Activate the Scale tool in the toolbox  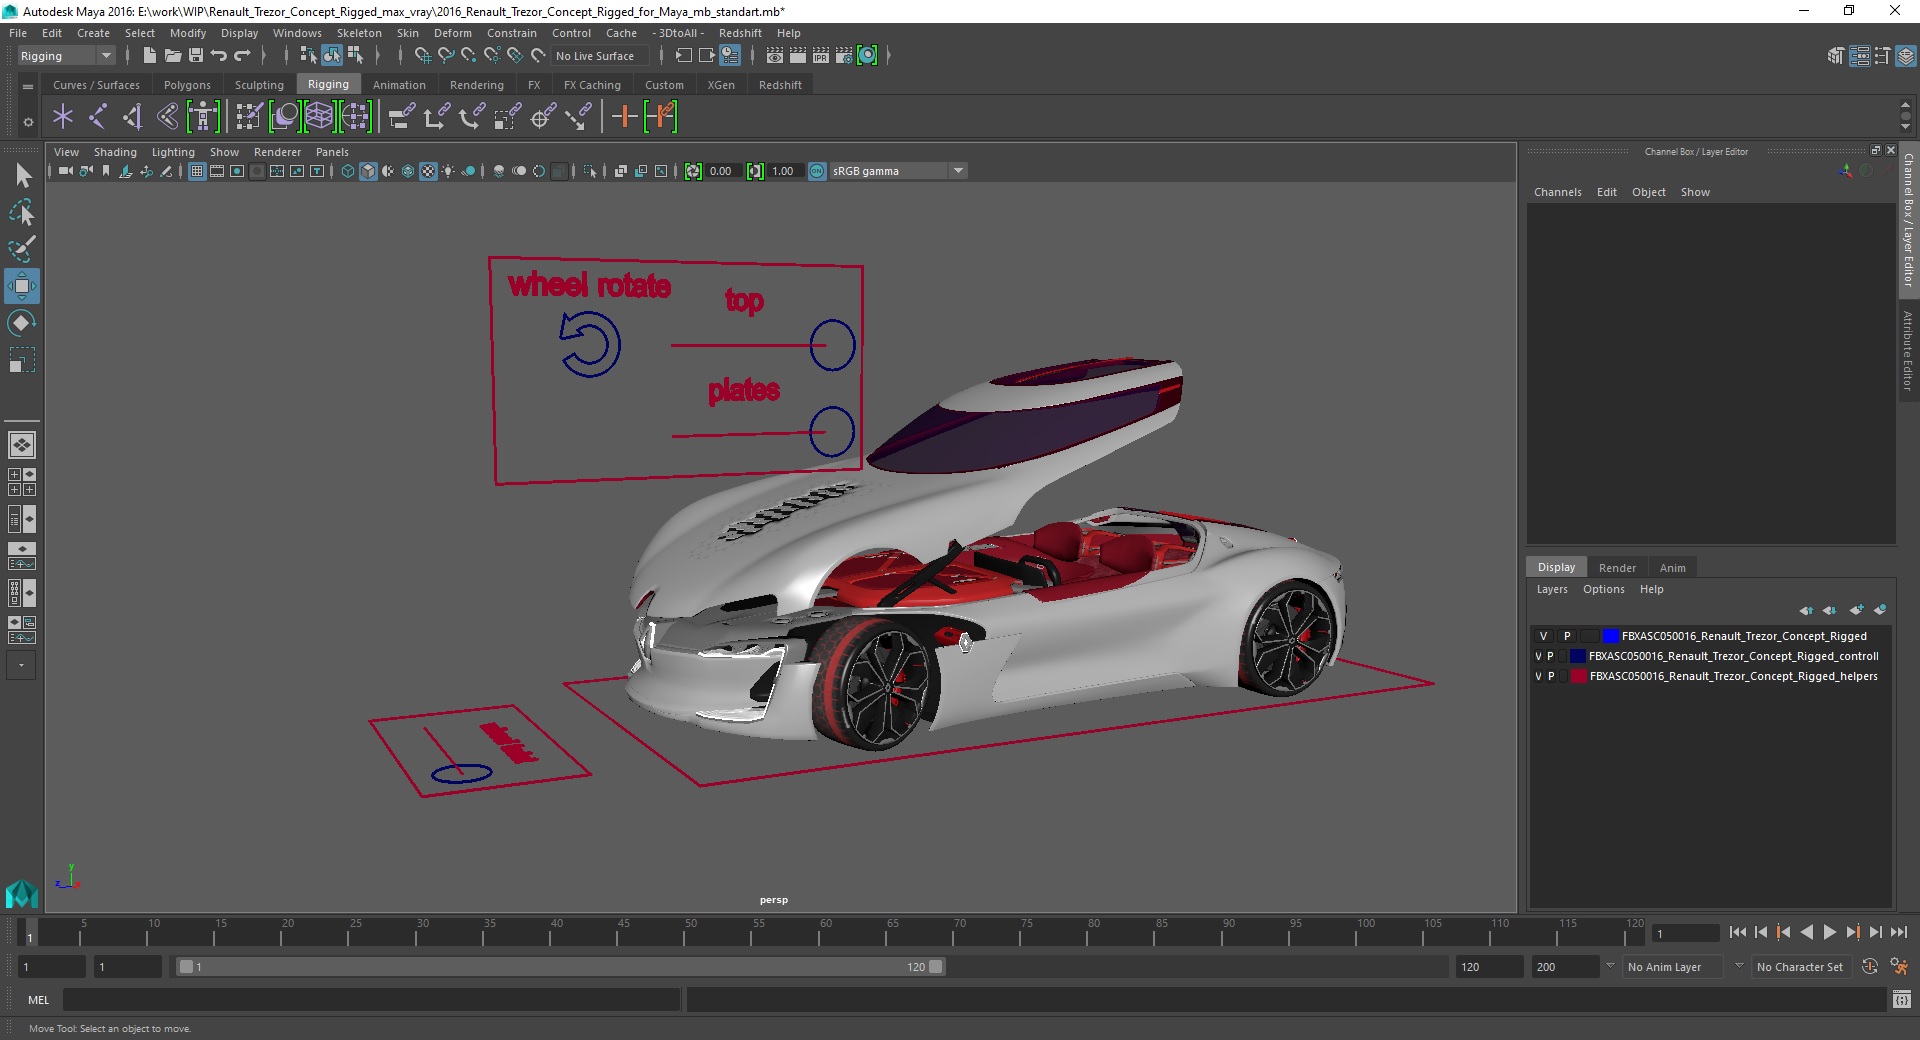(22, 360)
